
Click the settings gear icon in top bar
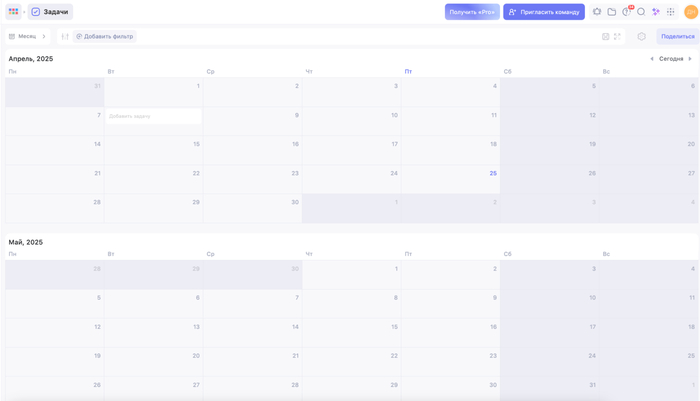coord(597,12)
